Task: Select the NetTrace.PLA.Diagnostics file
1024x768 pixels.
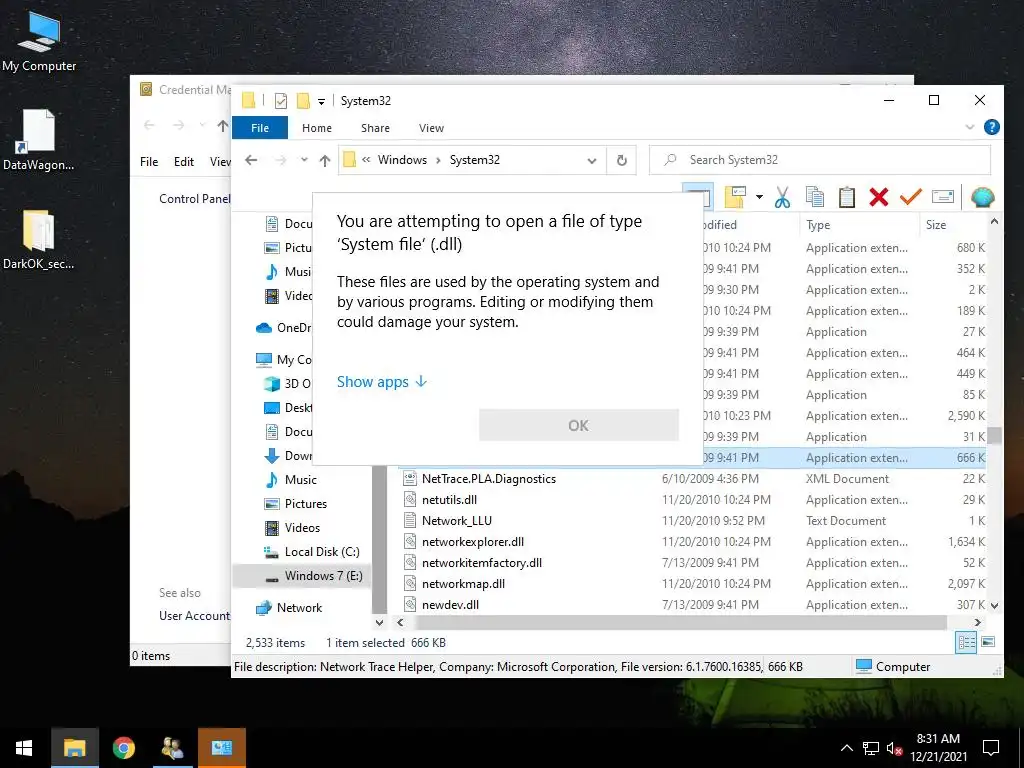Action: [488, 479]
